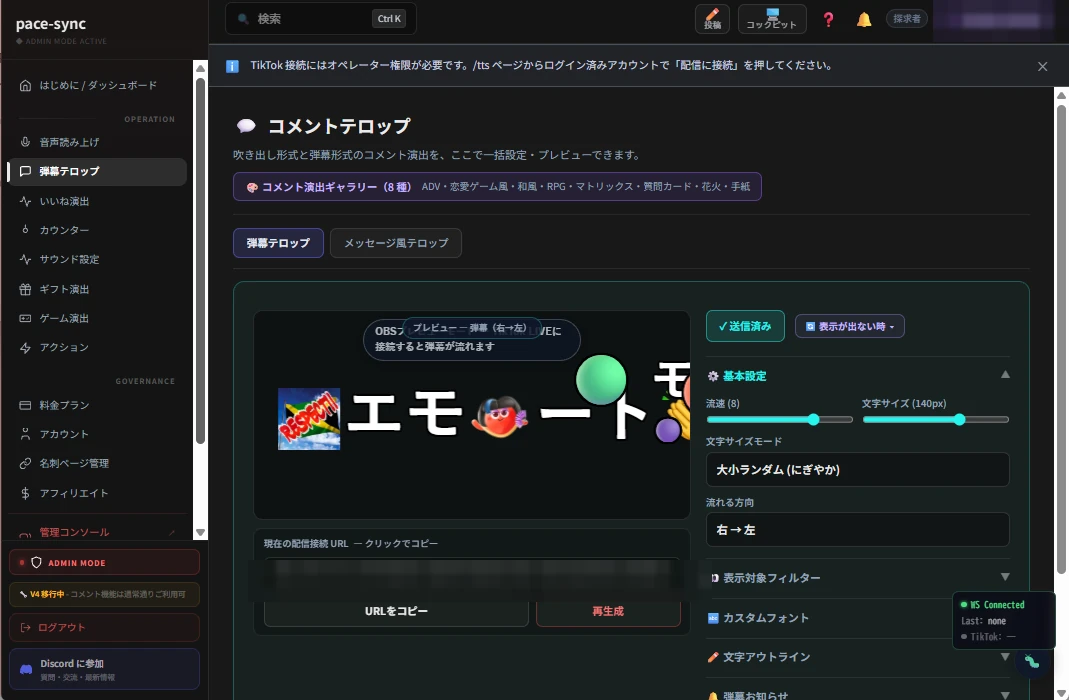Click the pencil icon beside 文字アウトライン
The image size is (1069, 700).
(x=713, y=657)
